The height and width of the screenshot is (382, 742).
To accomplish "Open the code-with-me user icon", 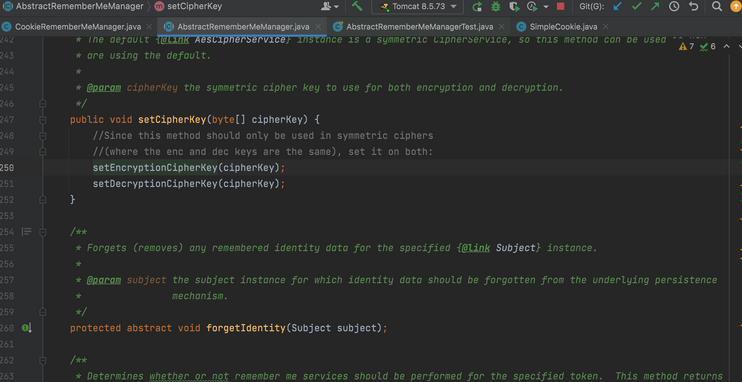I will click(326, 7).
